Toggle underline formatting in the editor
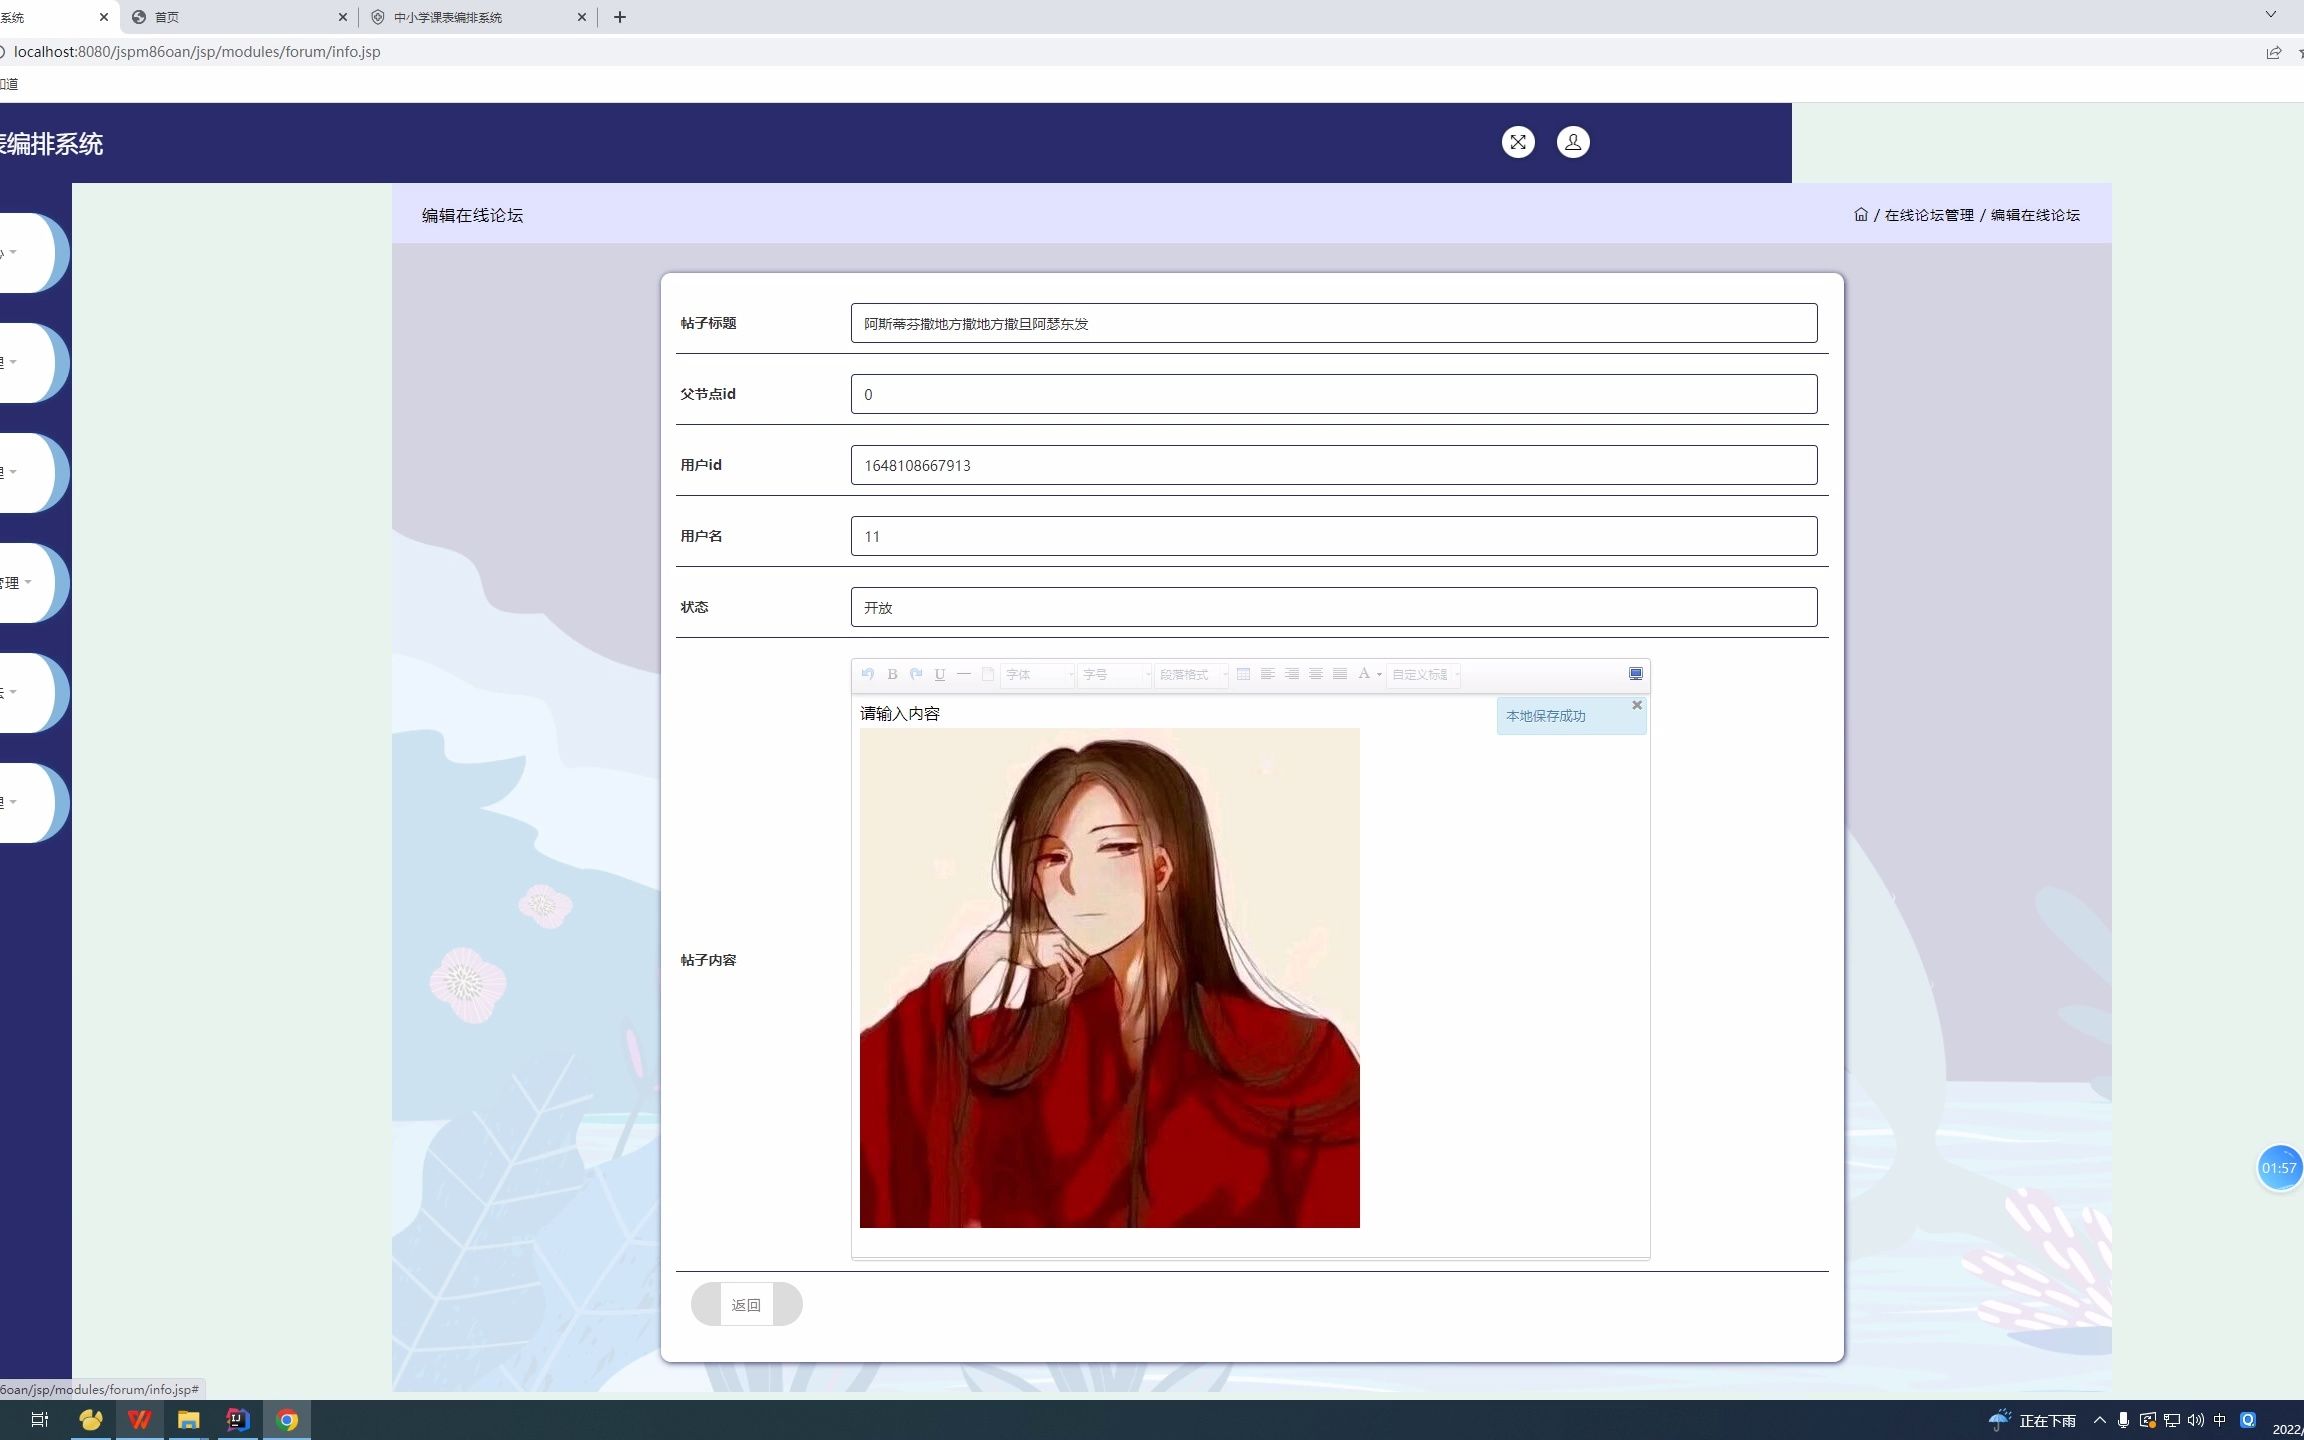Image resolution: width=2304 pixels, height=1440 pixels. pos(940,674)
